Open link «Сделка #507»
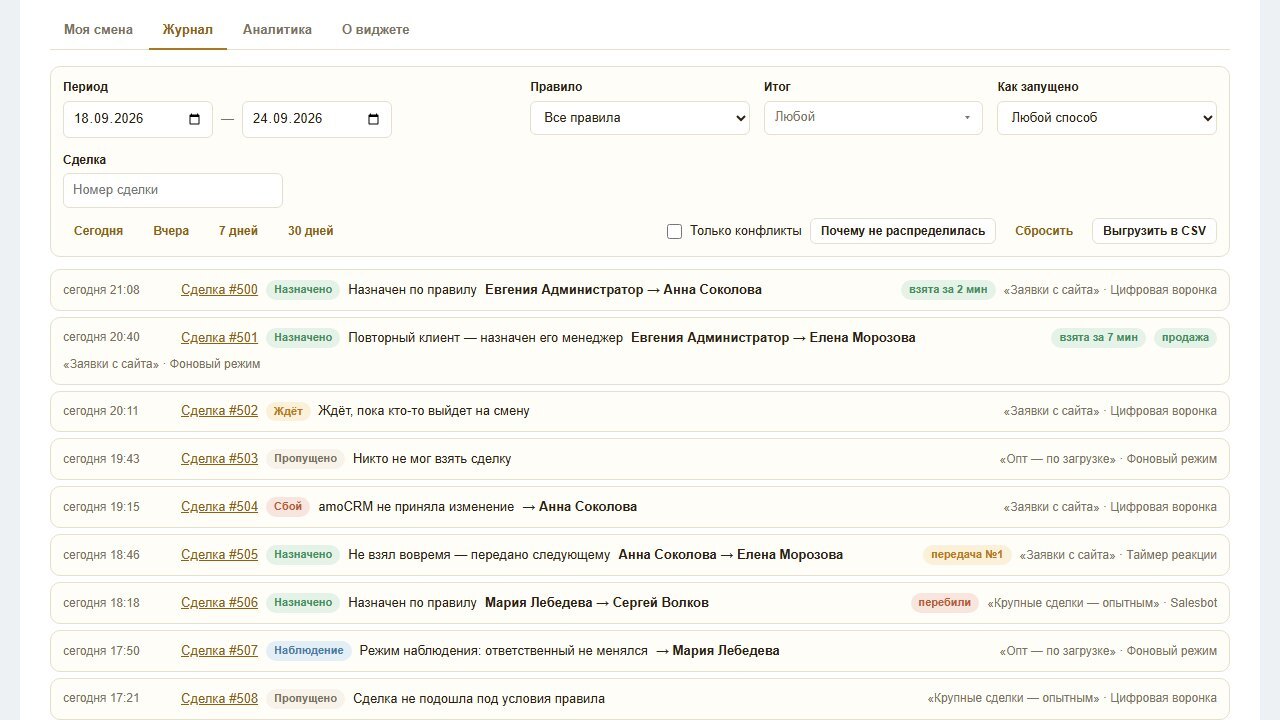Screen dimensions: 1280x720 point(219,651)
